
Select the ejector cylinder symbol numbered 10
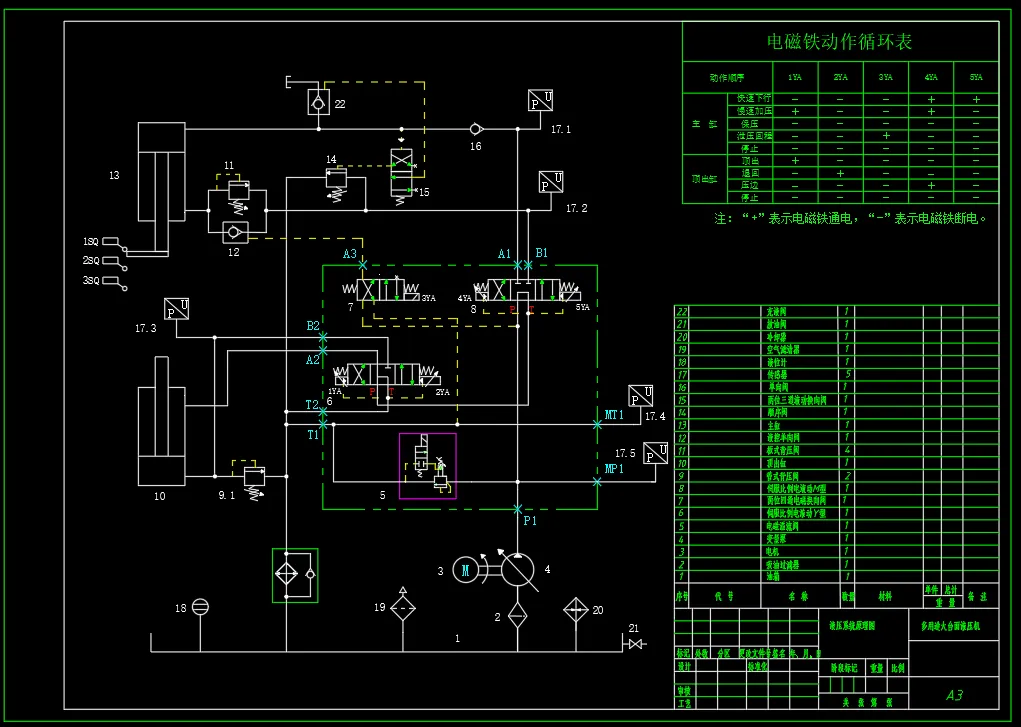(x=161, y=420)
